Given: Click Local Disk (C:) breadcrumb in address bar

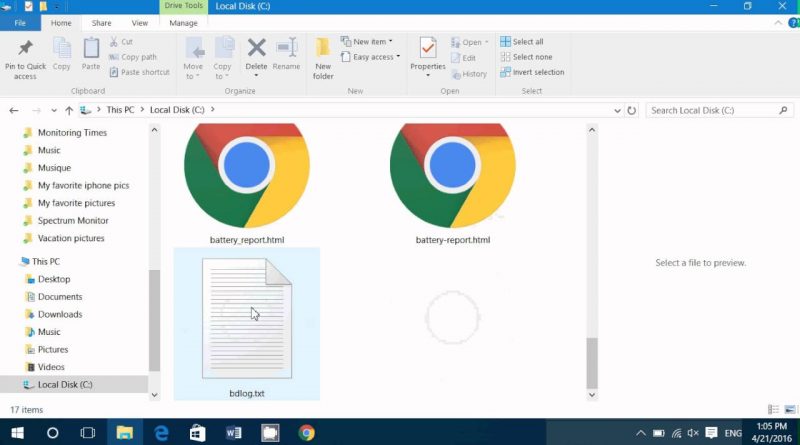Looking at the screenshot, I should [177, 110].
